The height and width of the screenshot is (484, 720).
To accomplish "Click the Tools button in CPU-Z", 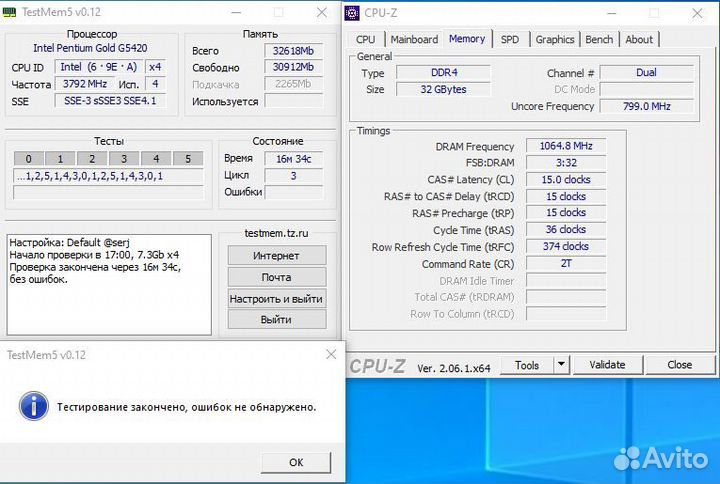I will (x=527, y=366).
